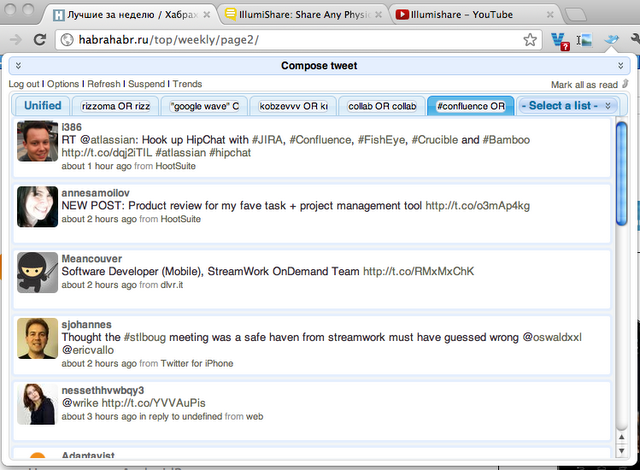
Task: Expand Compose tweet using right chevron
Action: tap(620, 66)
